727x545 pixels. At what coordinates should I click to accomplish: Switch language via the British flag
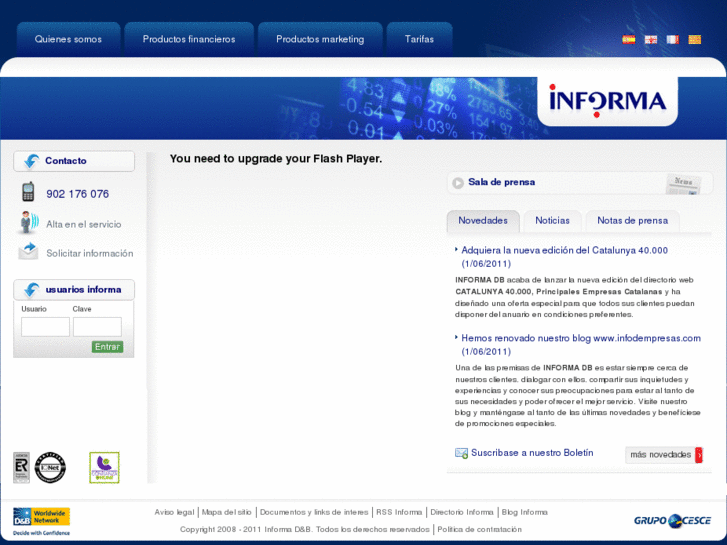coord(650,39)
